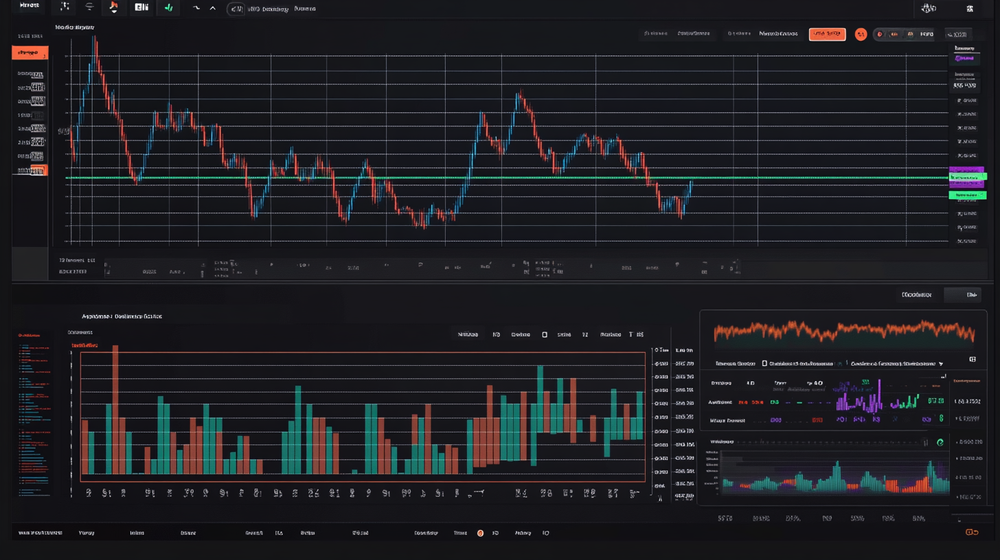The image size is (1000, 560).
Task: Click the green refresh icon in right panel
Action: 940,442
